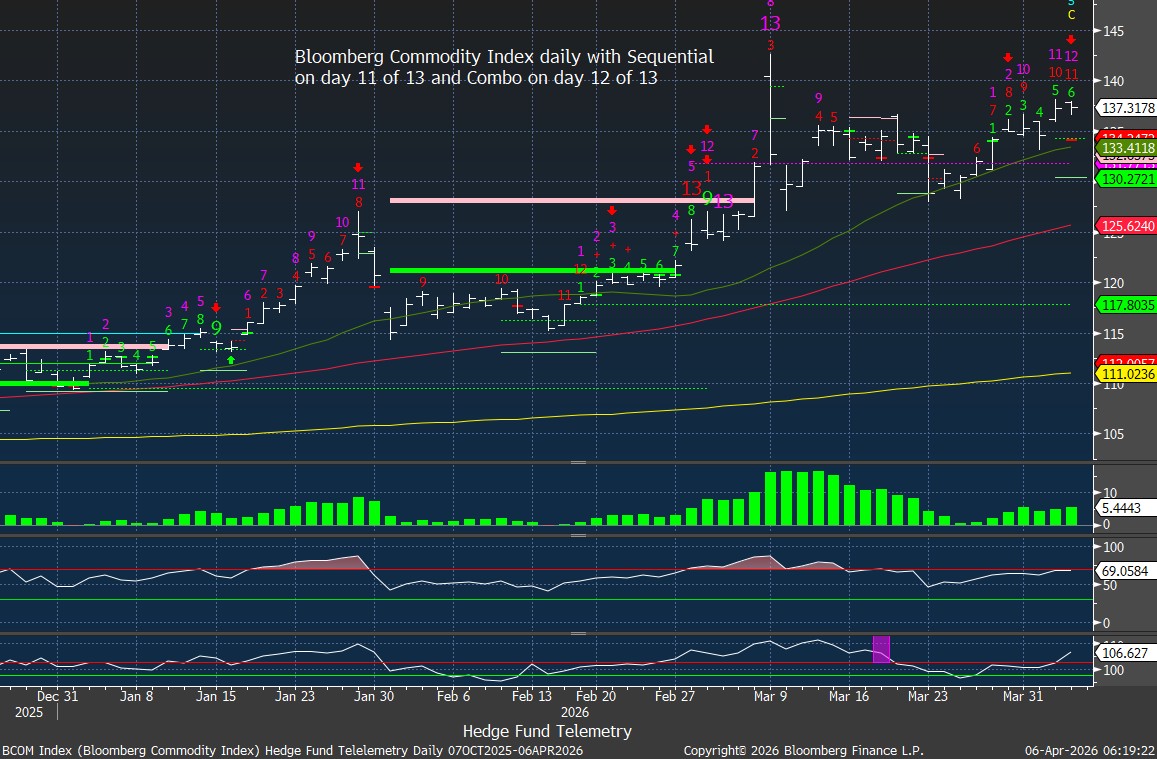Click the red down arrow above Jan 15
The height and width of the screenshot is (759, 1157).
point(216,308)
